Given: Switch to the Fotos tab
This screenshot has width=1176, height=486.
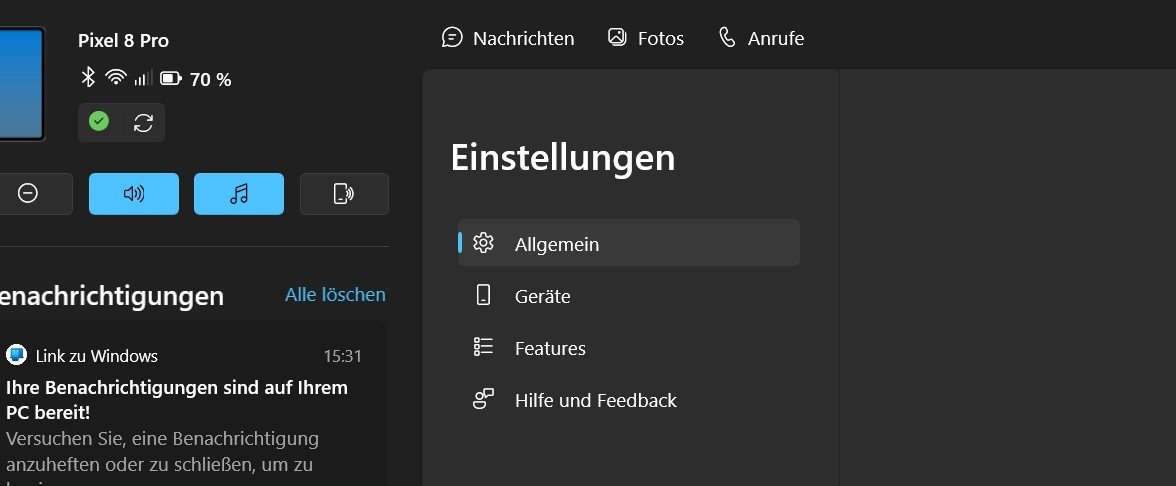Looking at the screenshot, I should pyautogui.click(x=646, y=38).
